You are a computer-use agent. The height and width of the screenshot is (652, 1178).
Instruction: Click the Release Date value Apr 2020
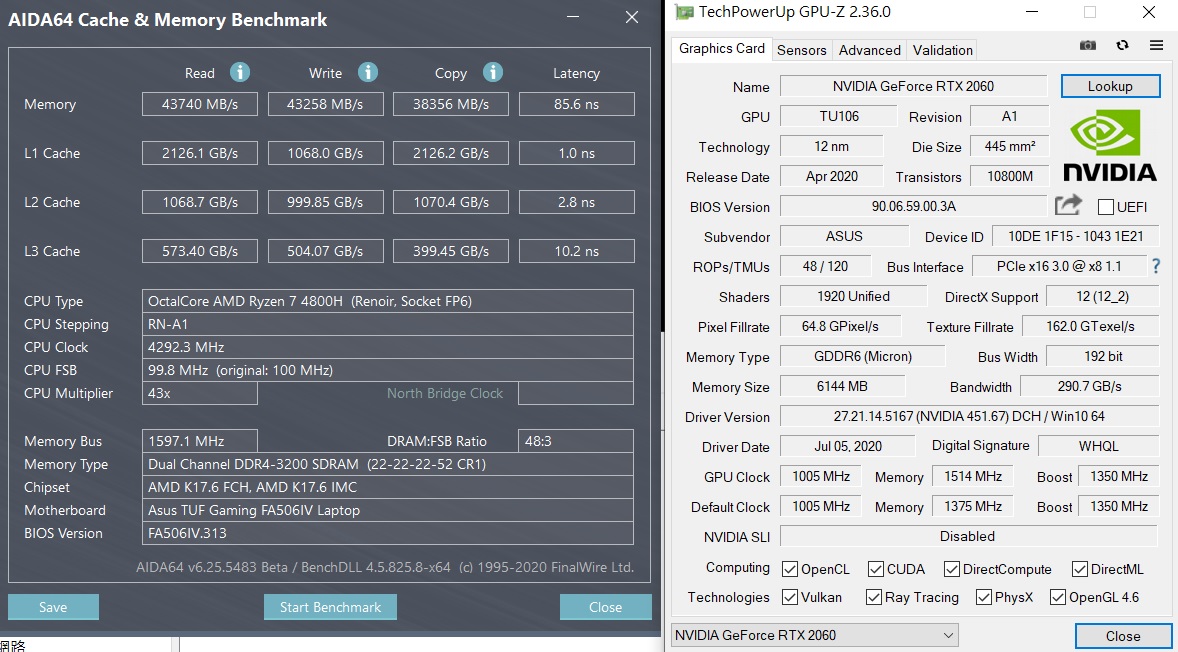pyautogui.click(x=832, y=176)
